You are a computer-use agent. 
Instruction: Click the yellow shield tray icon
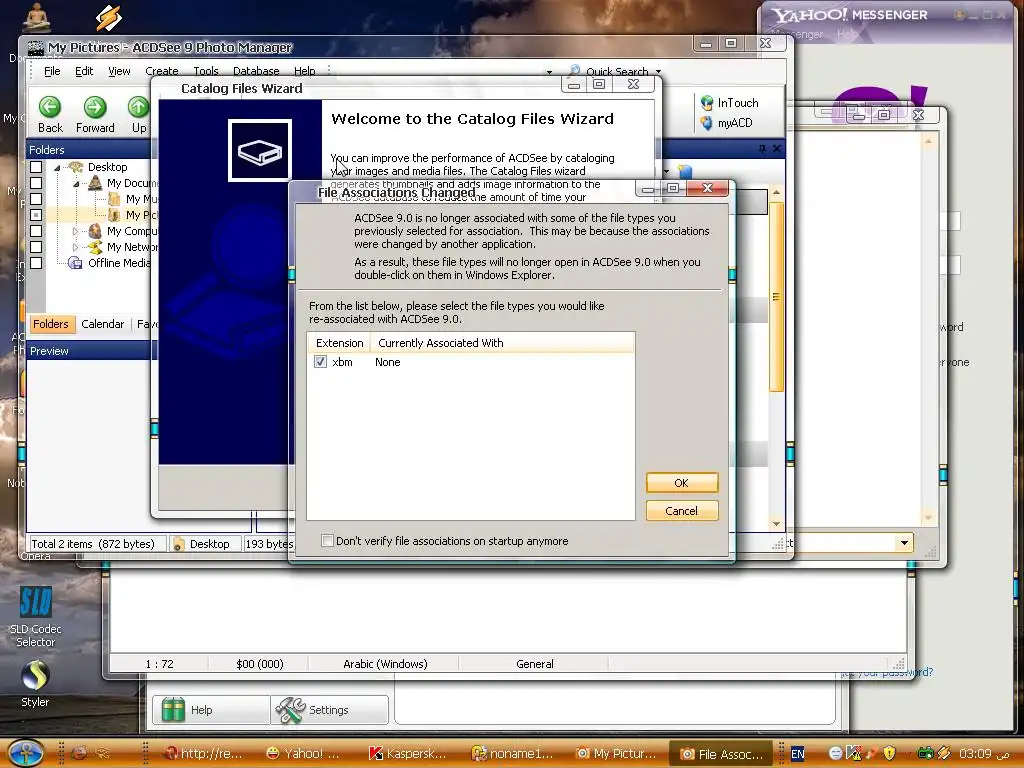889,753
